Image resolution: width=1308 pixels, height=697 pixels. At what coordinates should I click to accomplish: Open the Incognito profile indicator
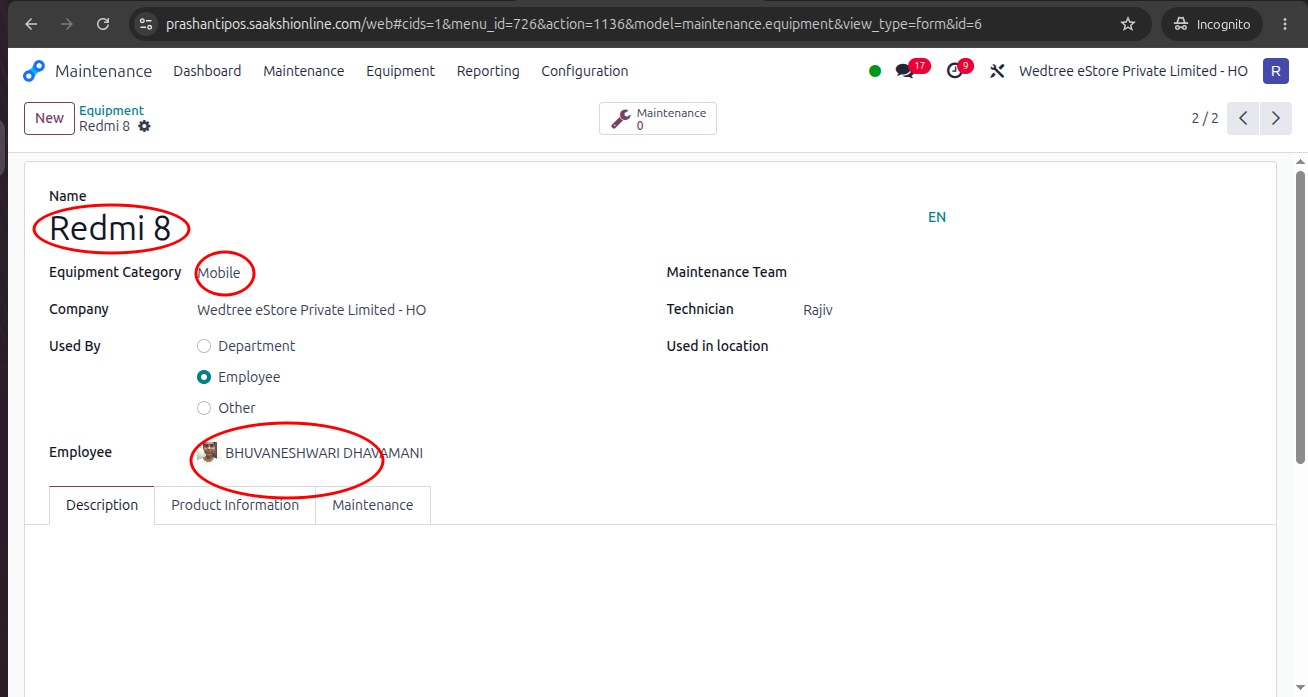[1212, 24]
